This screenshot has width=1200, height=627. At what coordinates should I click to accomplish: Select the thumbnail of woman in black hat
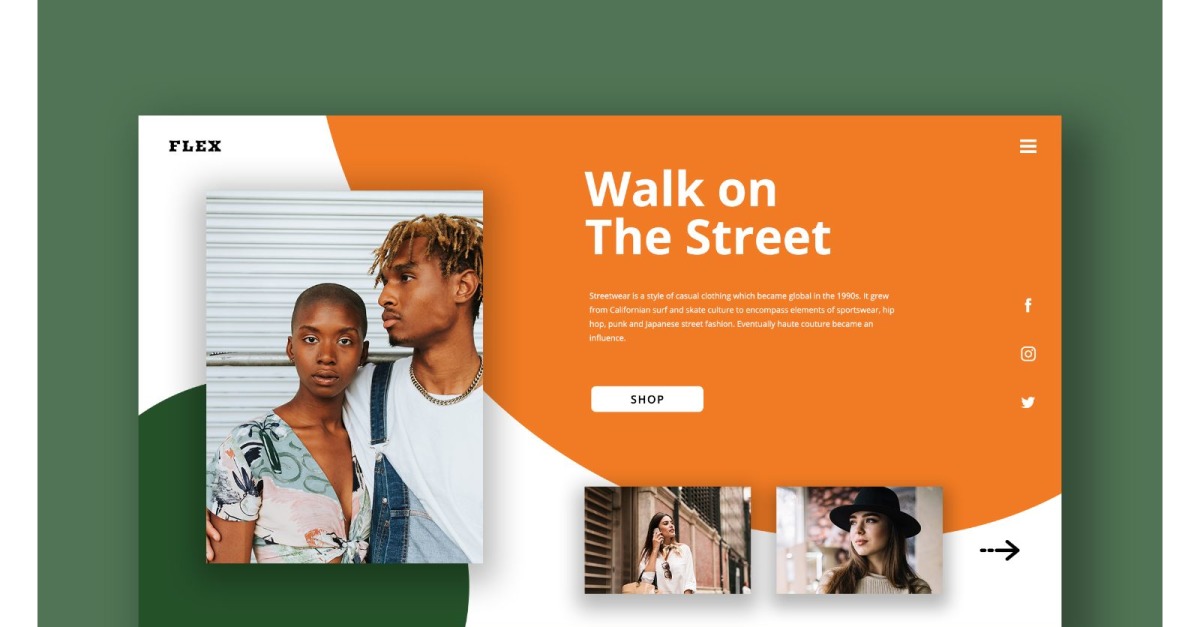coord(860,540)
